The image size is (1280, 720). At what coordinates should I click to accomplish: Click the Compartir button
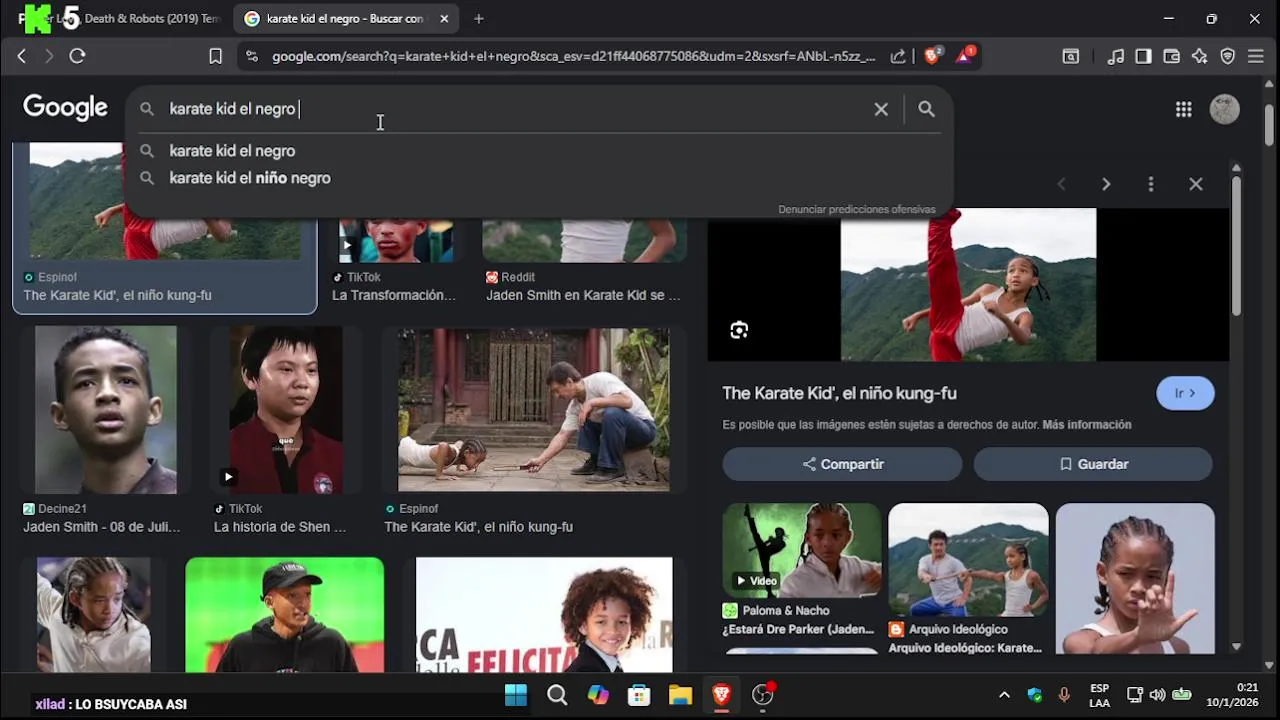[x=842, y=464]
